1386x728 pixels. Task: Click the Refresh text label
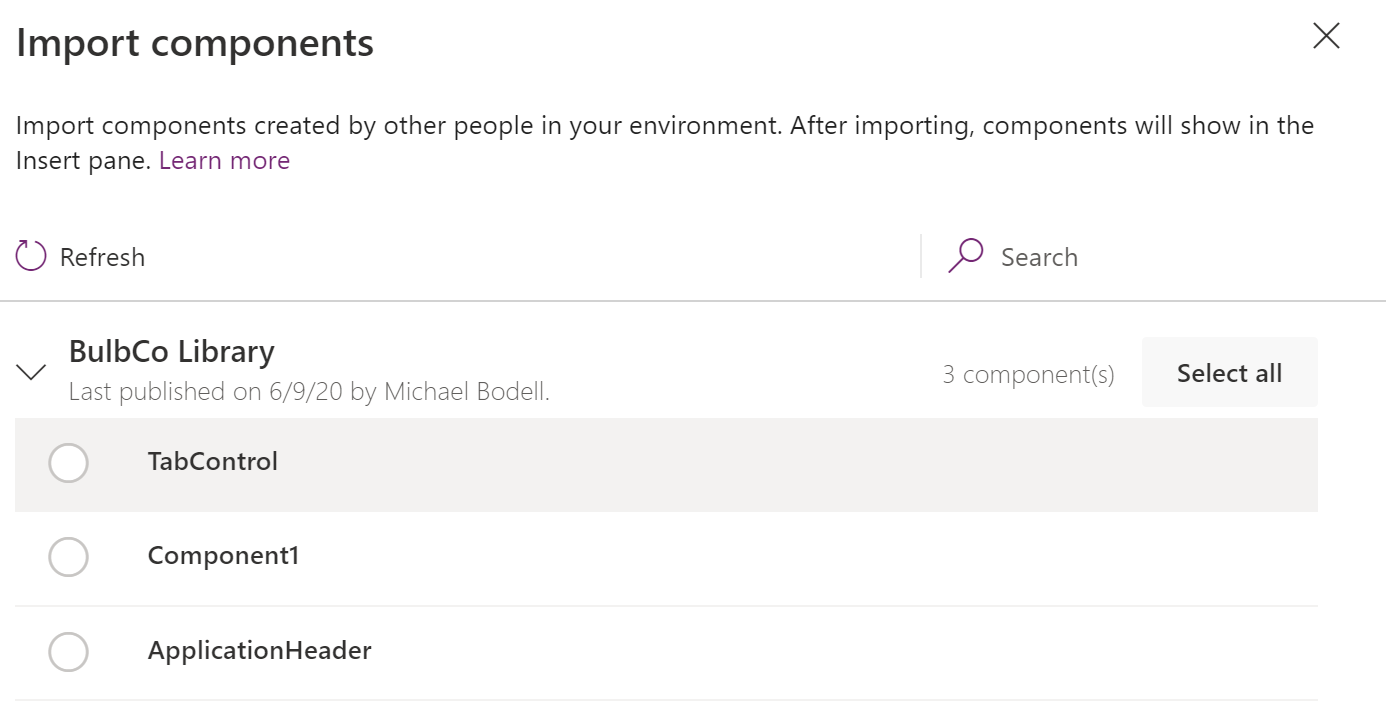click(102, 257)
